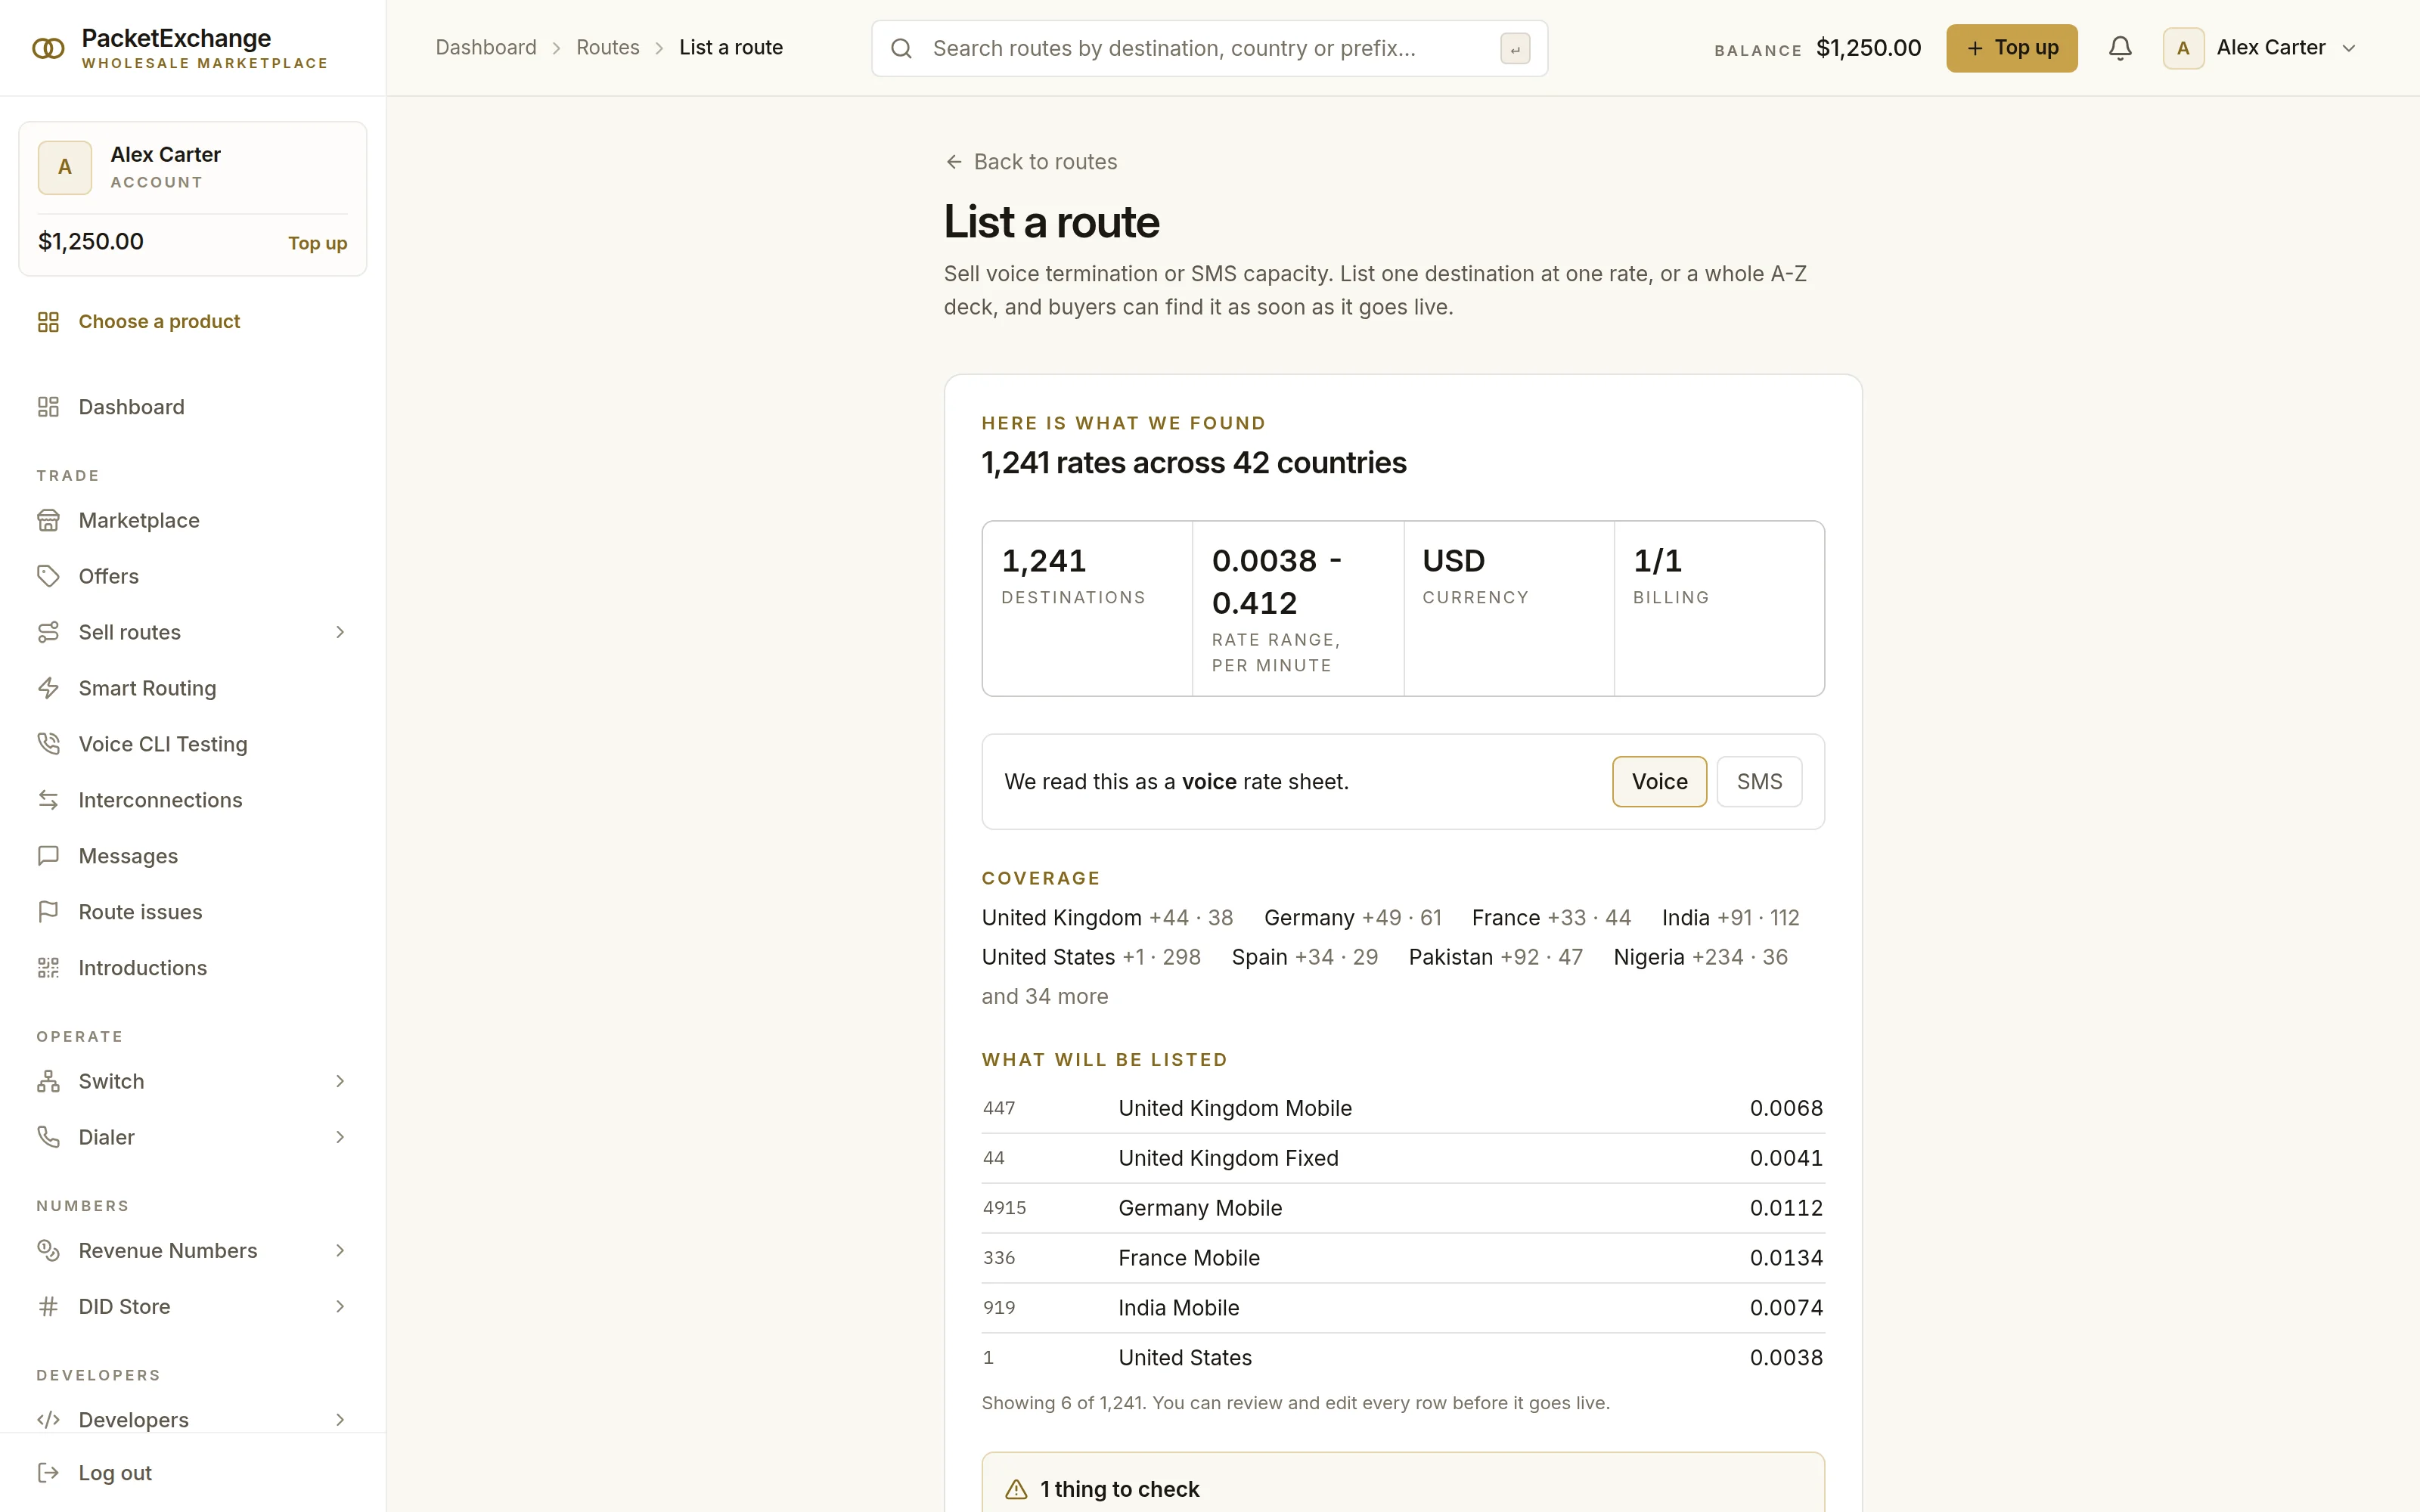Click the United Kingdom Mobile row

pos(1403,1108)
